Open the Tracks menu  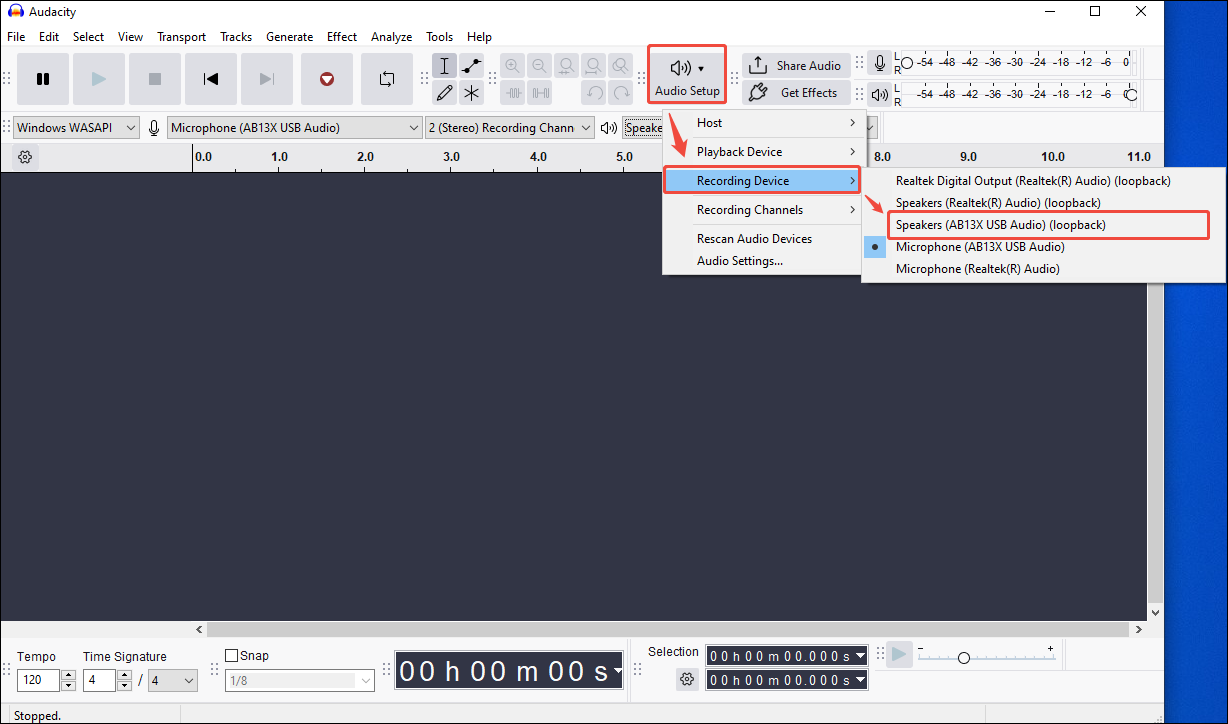(x=236, y=37)
